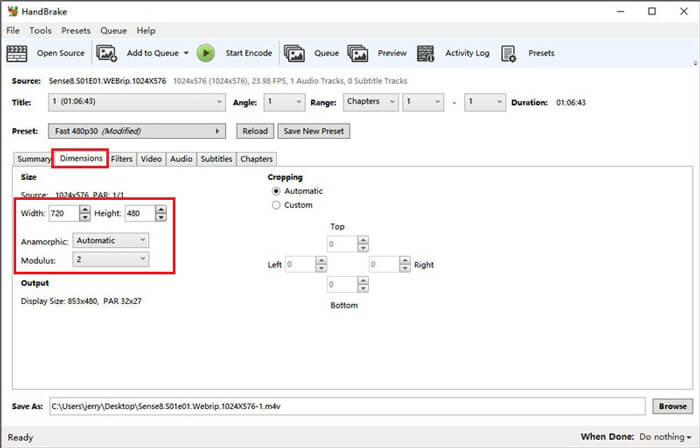Click the Right crop value field

[384, 265]
